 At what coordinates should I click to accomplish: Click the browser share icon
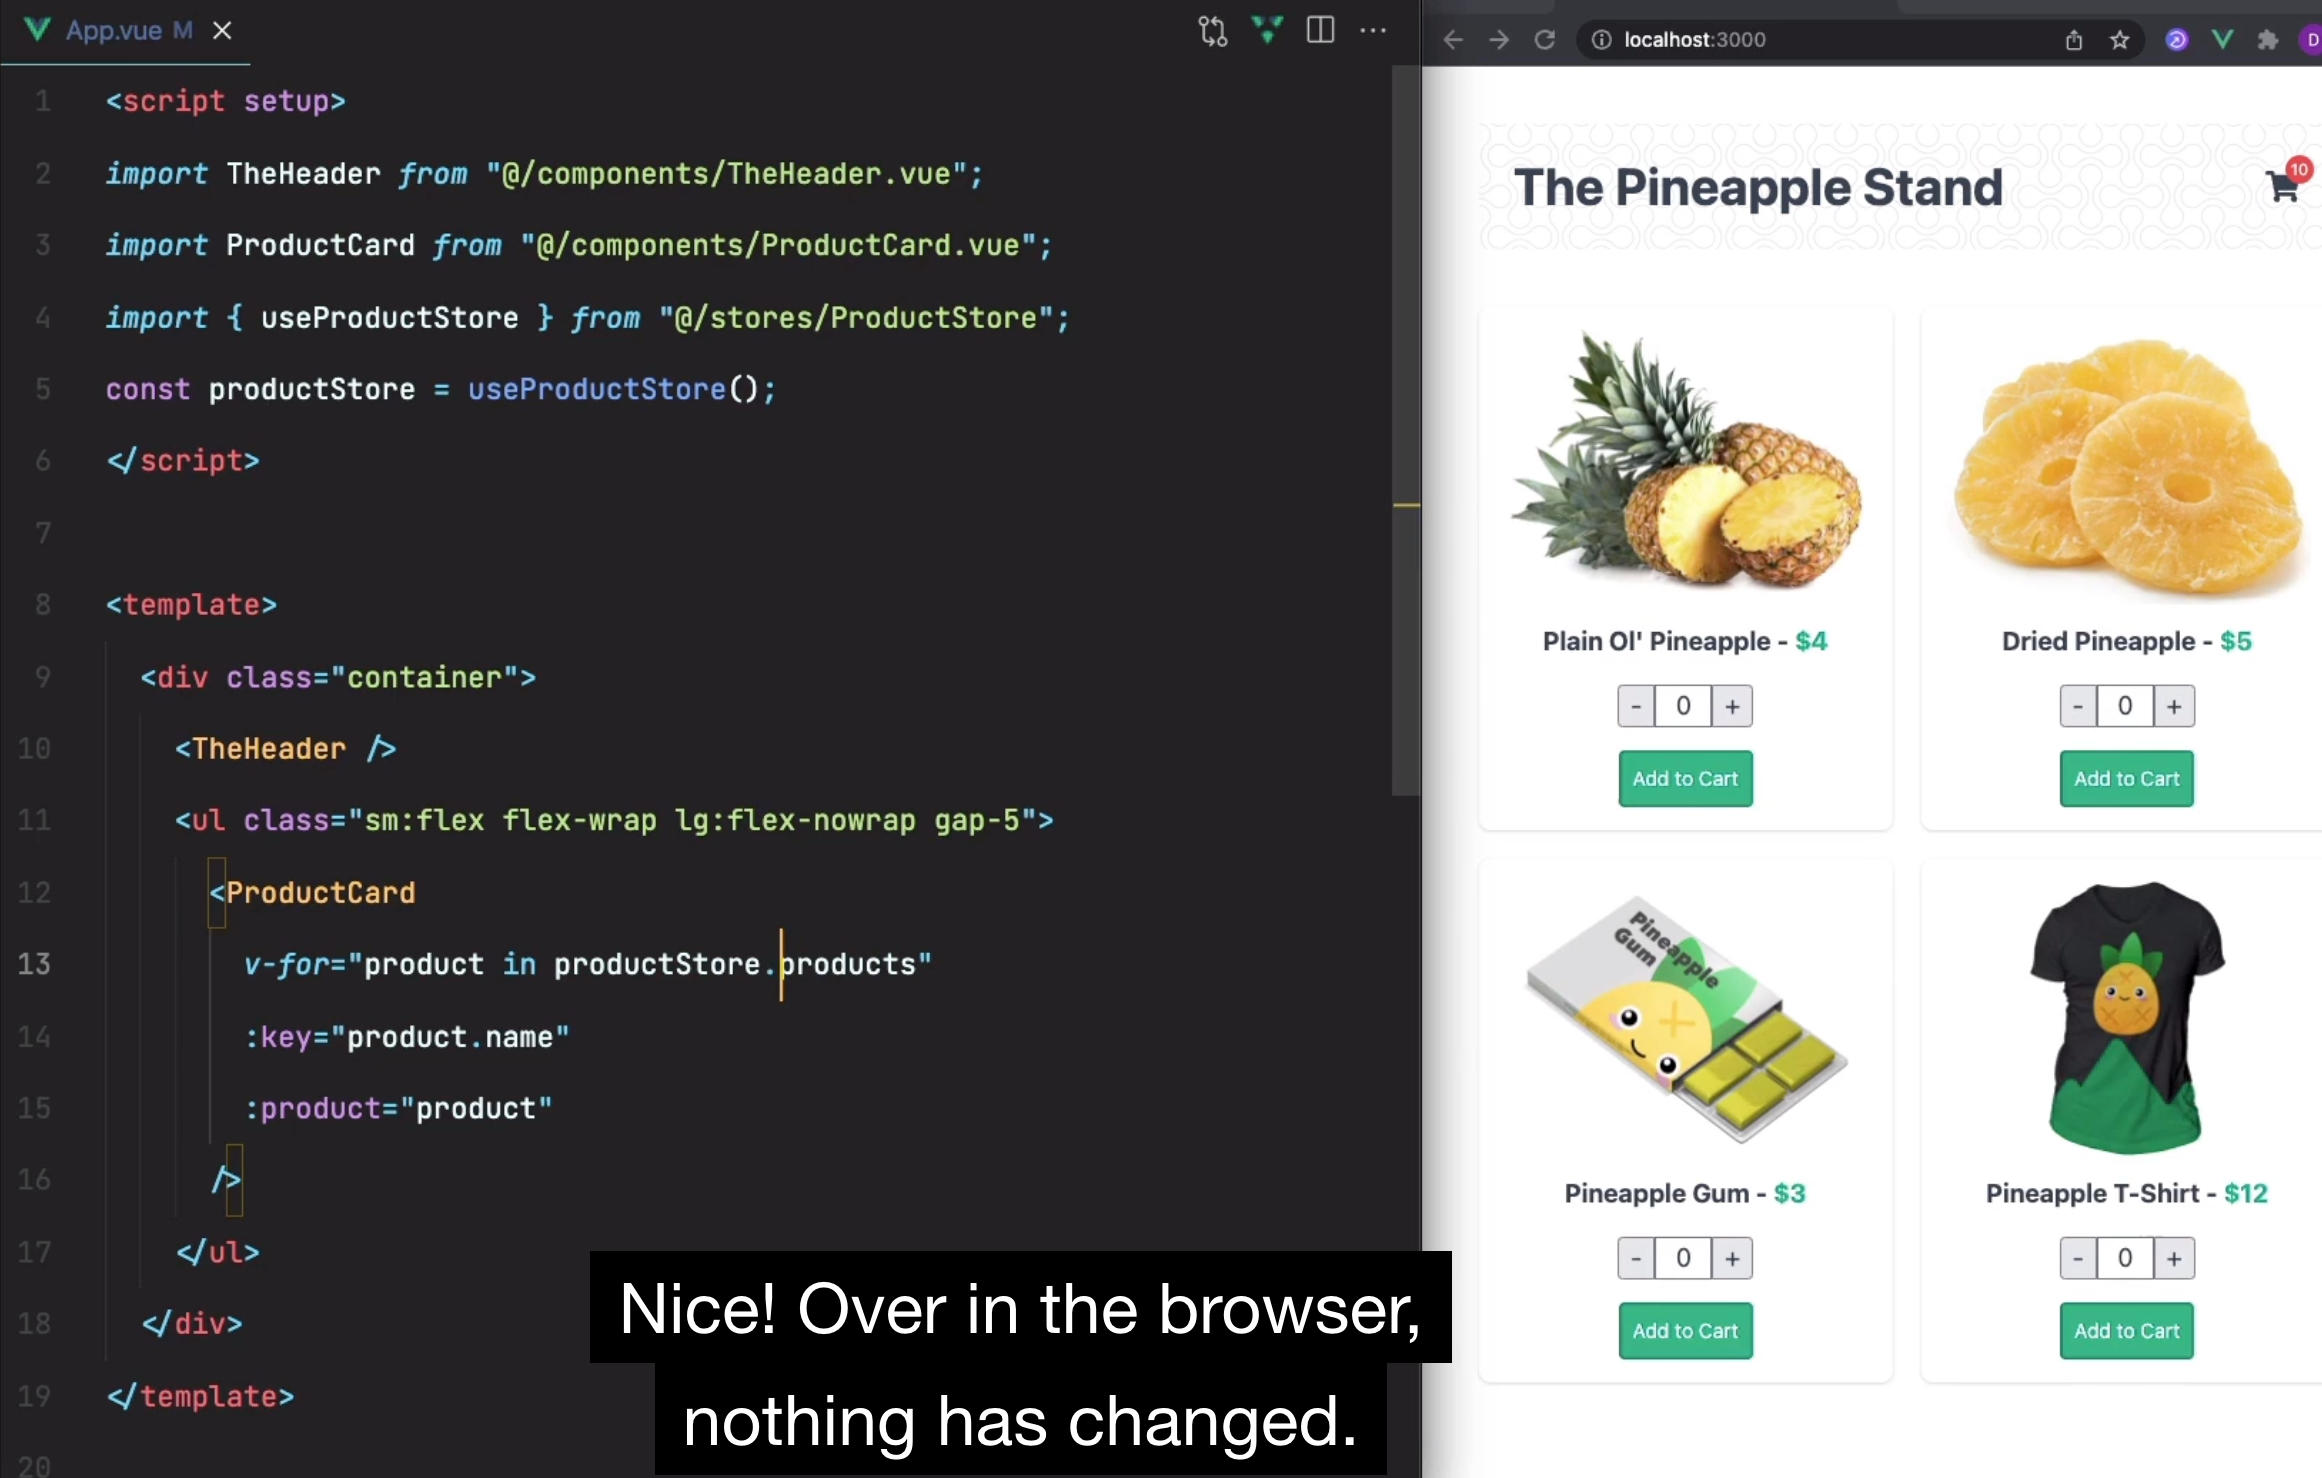(2074, 40)
